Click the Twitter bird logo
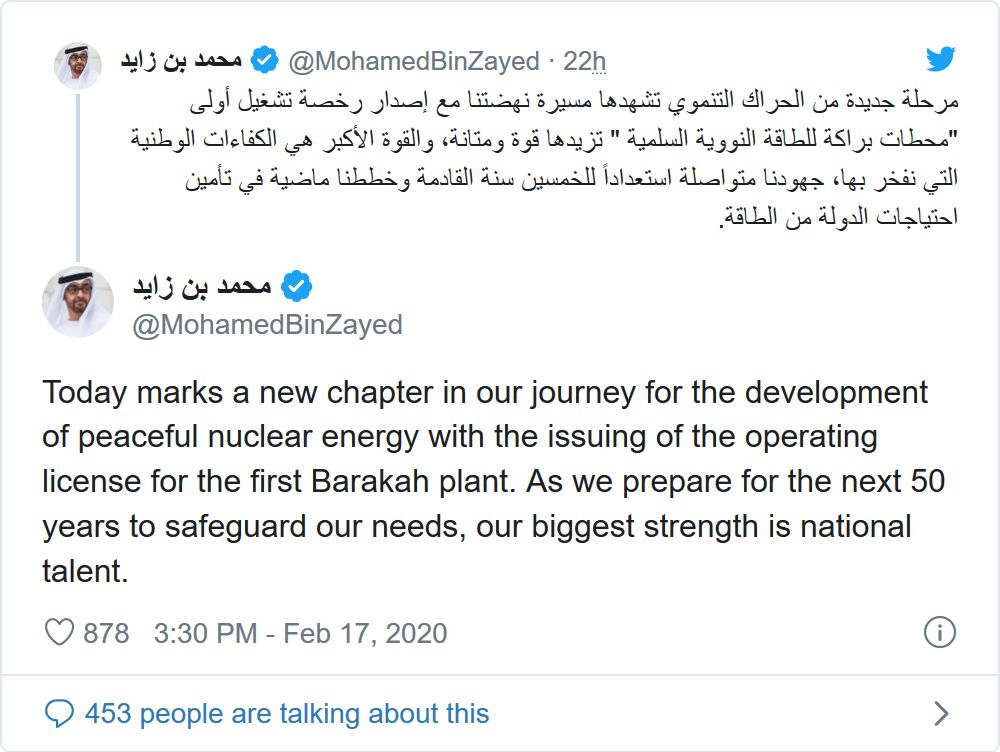1000x752 pixels. (940, 60)
